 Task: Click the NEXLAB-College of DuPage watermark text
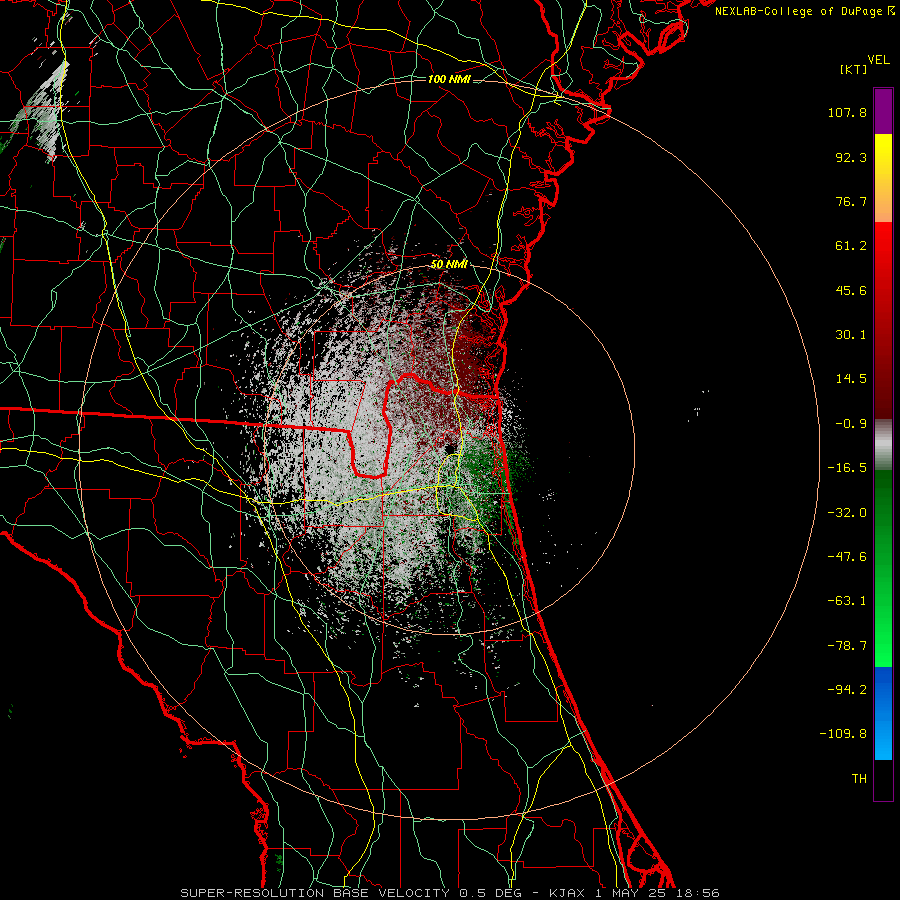[x=804, y=11]
